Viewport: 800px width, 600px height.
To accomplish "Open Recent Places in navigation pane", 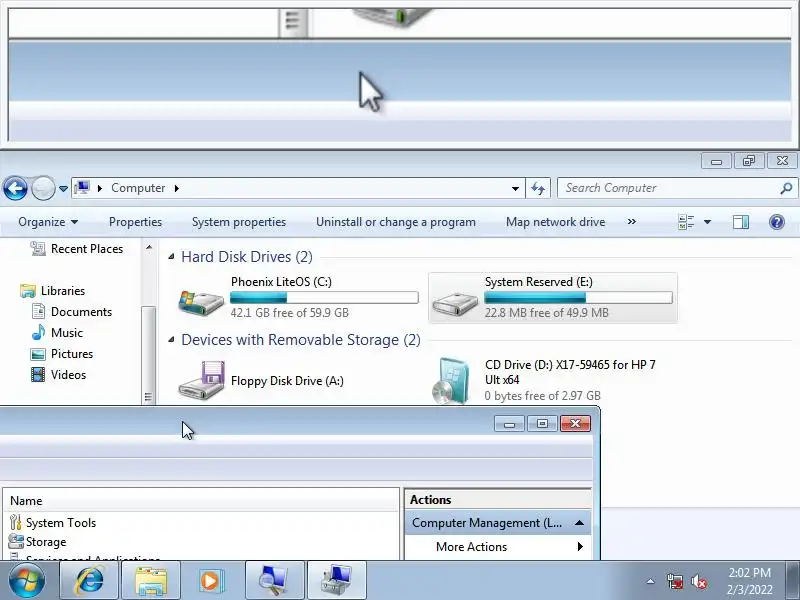I will pyautogui.click(x=77, y=249).
